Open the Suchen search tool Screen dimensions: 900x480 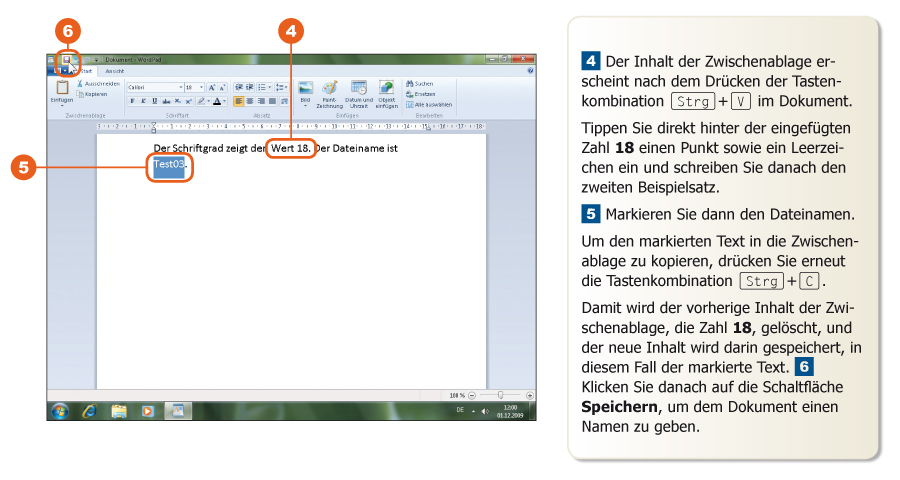tap(420, 84)
